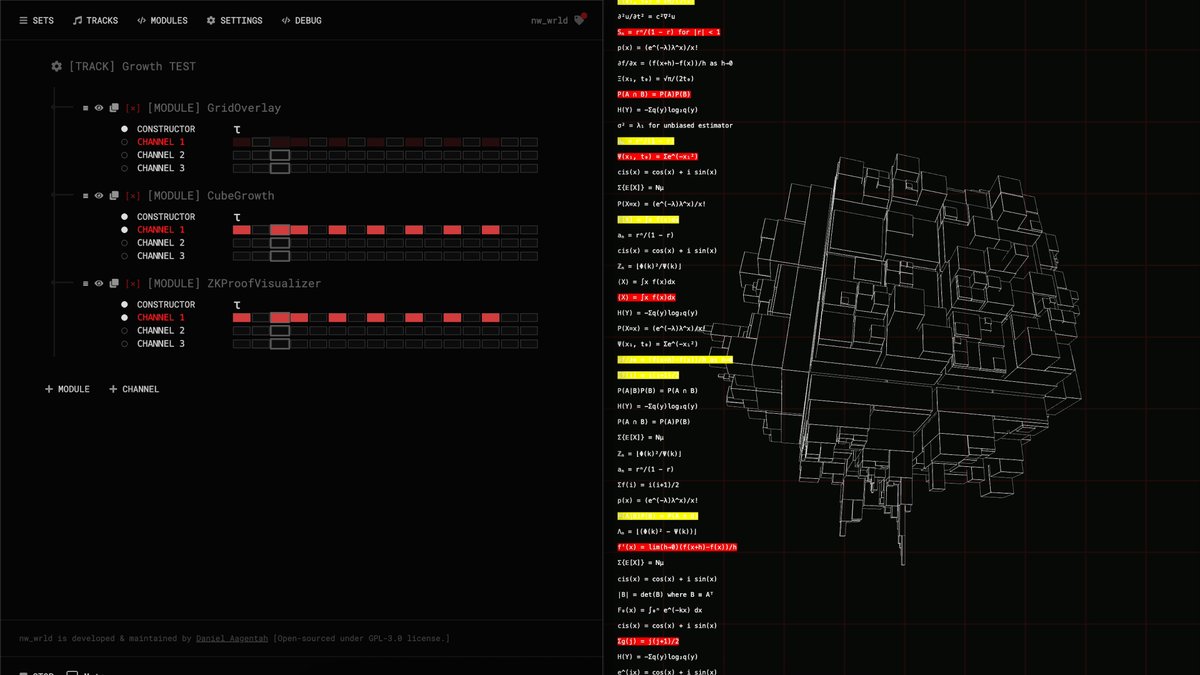This screenshot has width=1200, height=675.
Task: Click the duplicate icon for GridOverlay module
Action: click(x=114, y=108)
